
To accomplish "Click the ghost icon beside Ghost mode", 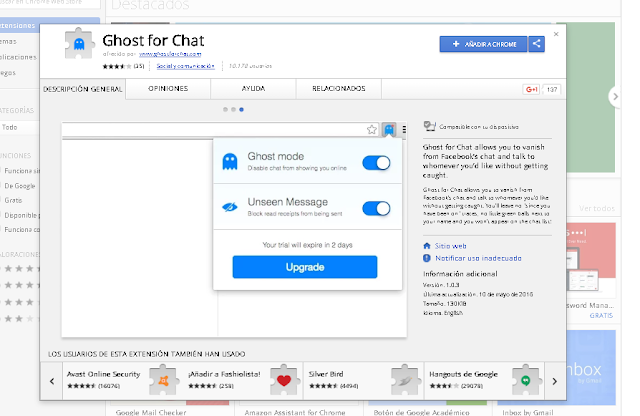I will coord(230,162).
